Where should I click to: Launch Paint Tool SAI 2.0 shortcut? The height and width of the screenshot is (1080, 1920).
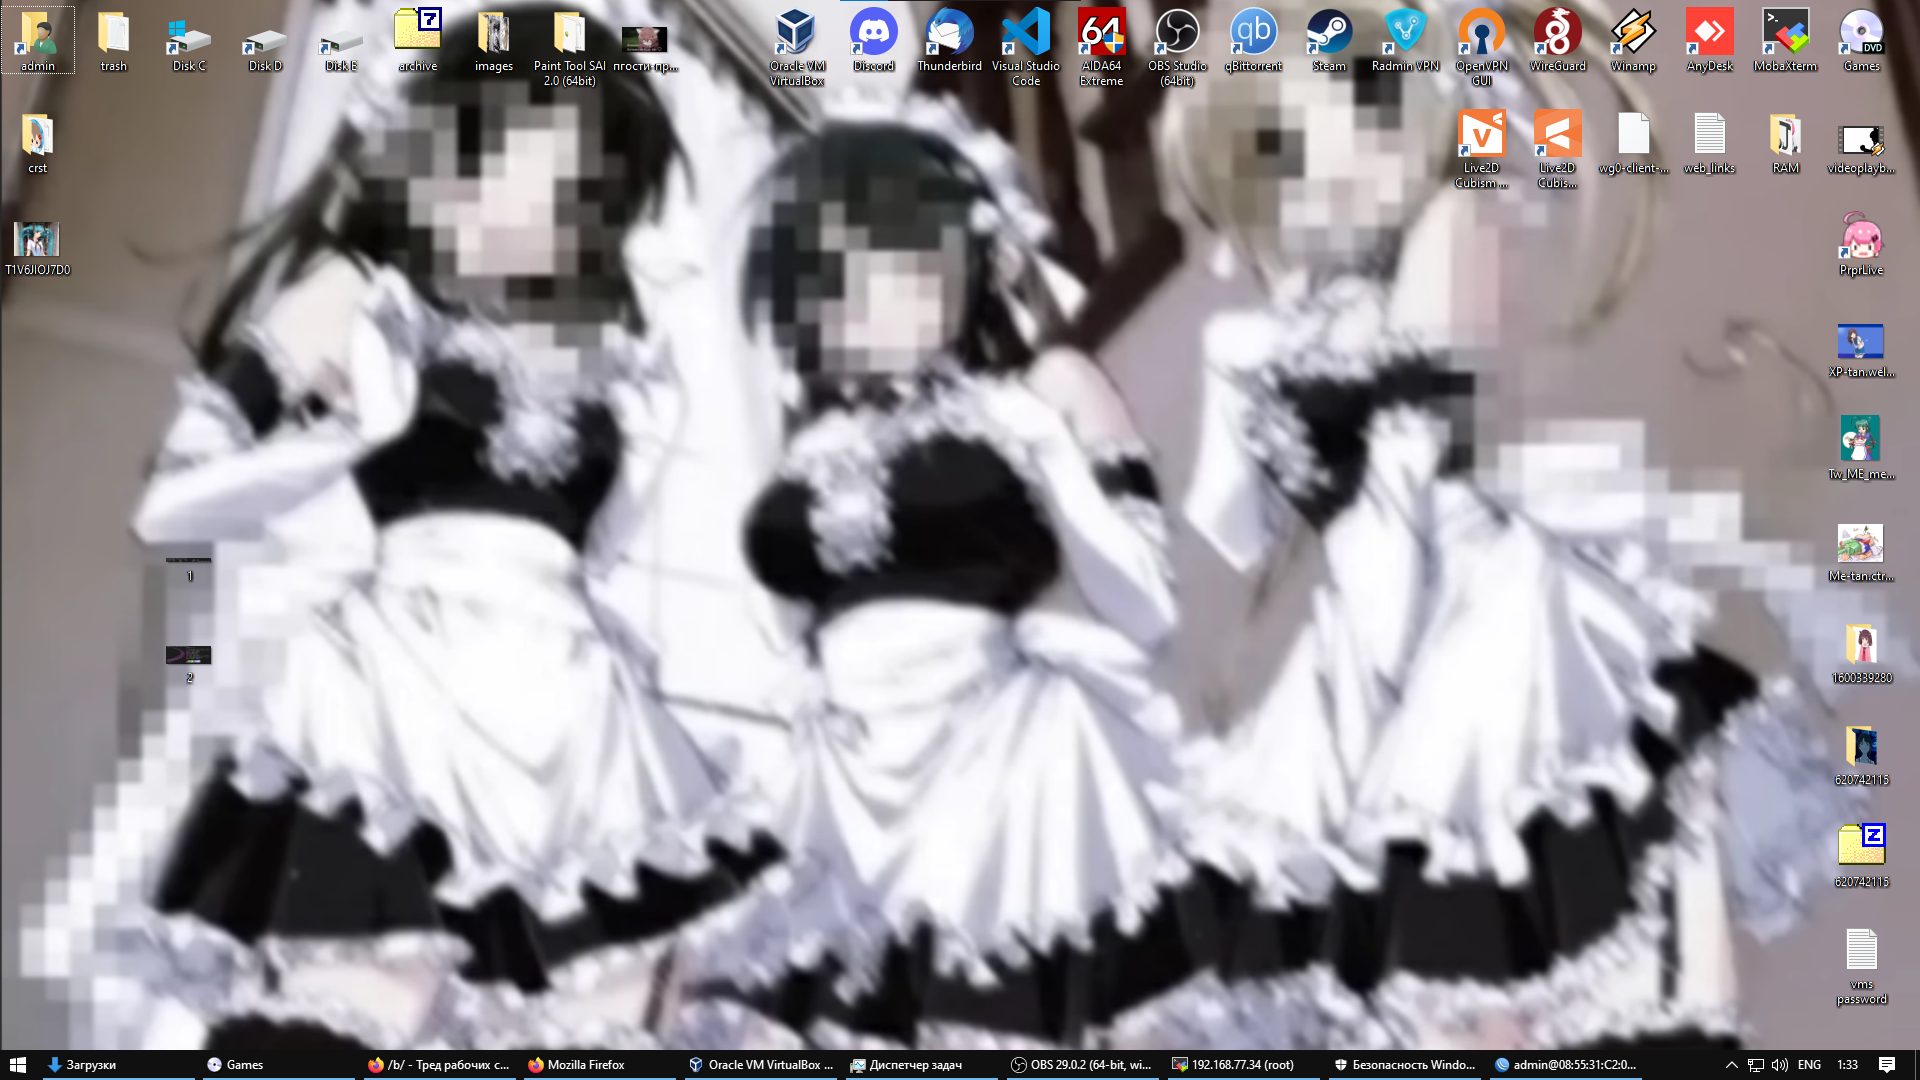click(570, 47)
